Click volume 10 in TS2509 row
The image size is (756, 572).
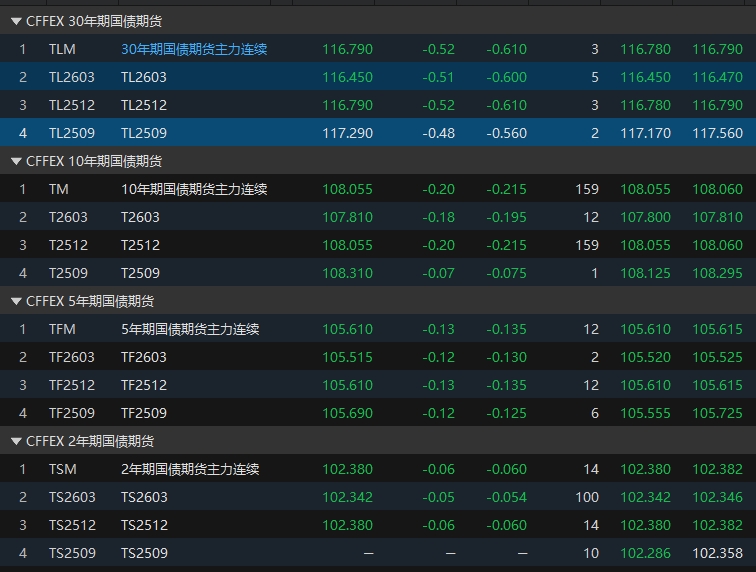[x=591, y=553]
